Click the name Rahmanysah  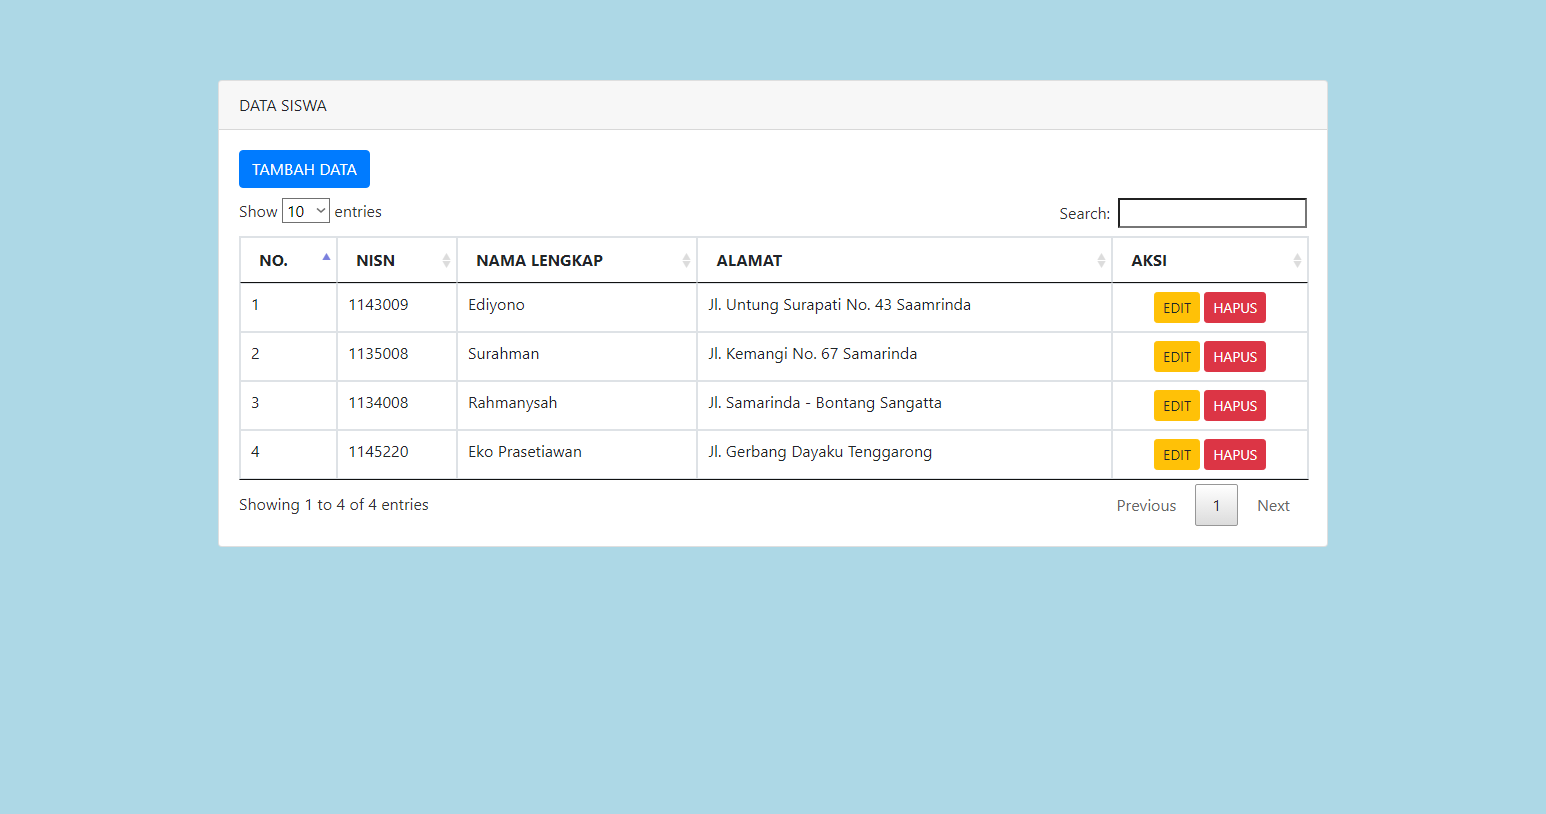(512, 403)
